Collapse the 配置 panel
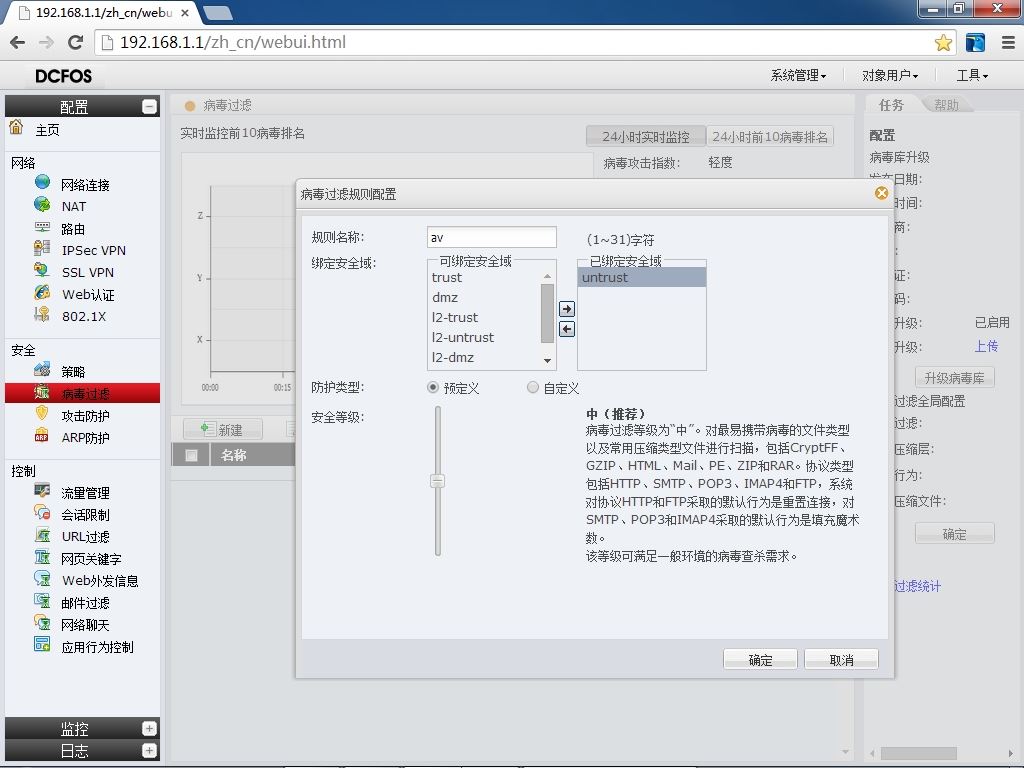The image size is (1024, 768). tap(149, 106)
